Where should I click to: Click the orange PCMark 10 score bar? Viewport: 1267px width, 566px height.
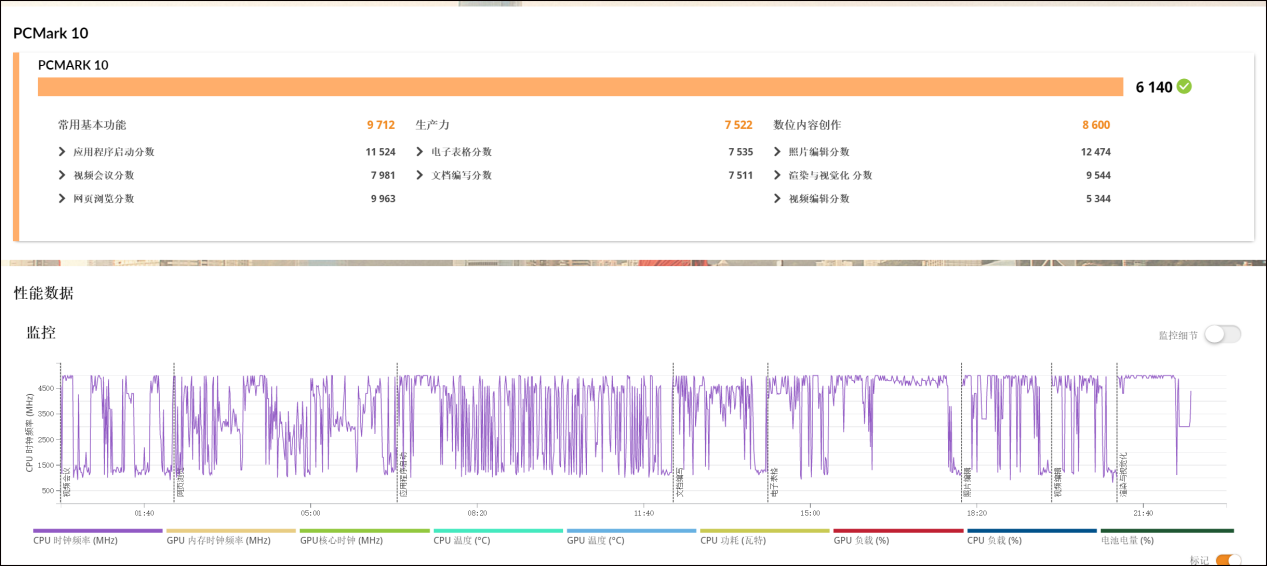click(x=580, y=87)
